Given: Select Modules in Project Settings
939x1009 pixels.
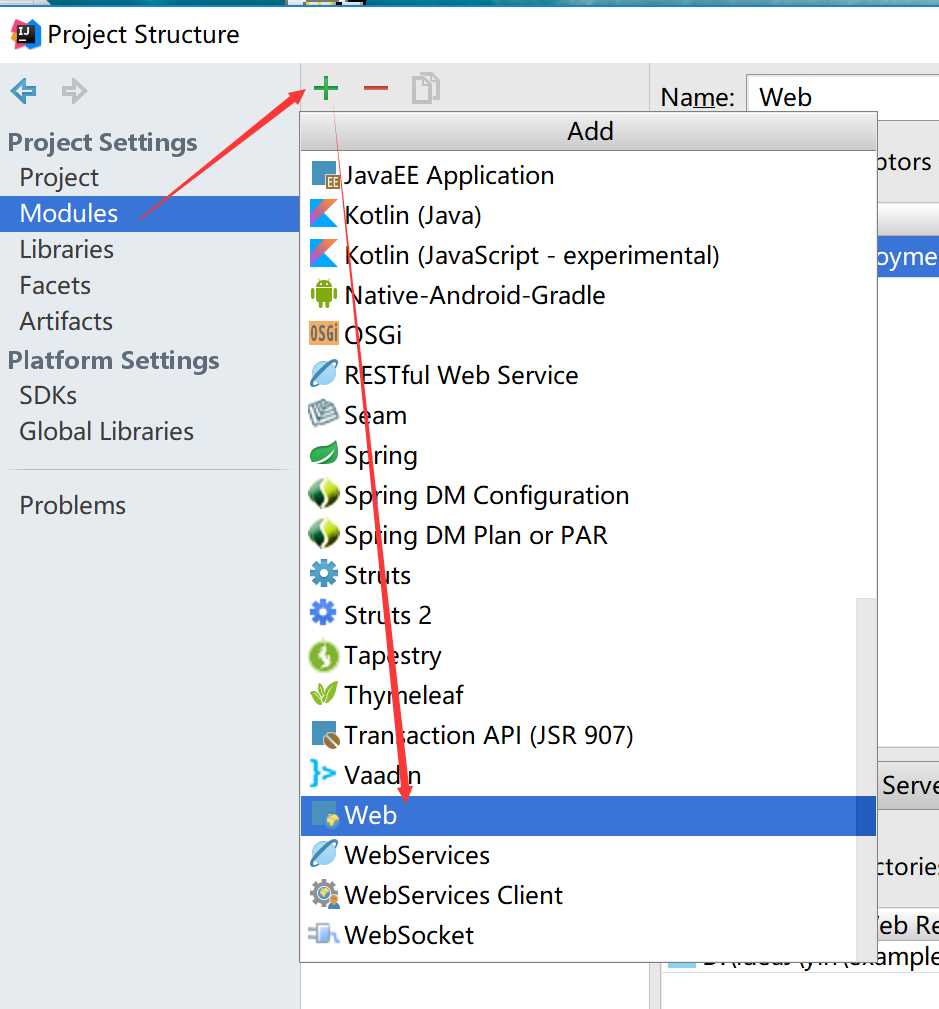Looking at the screenshot, I should pyautogui.click(x=149, y=214).
